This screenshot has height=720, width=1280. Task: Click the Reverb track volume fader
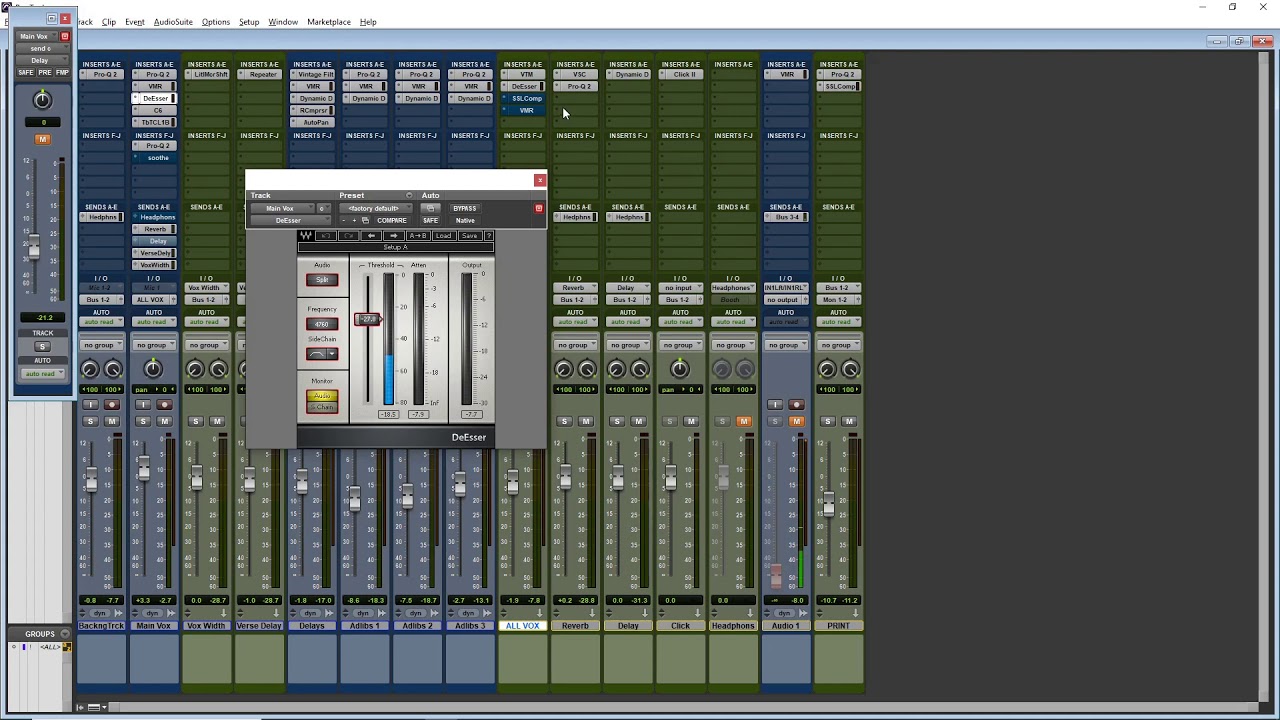tap(566, 477)
